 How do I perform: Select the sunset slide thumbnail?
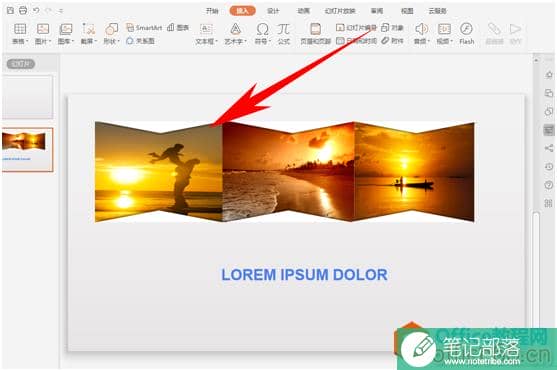pyautogui.click(x=27, y=149)
